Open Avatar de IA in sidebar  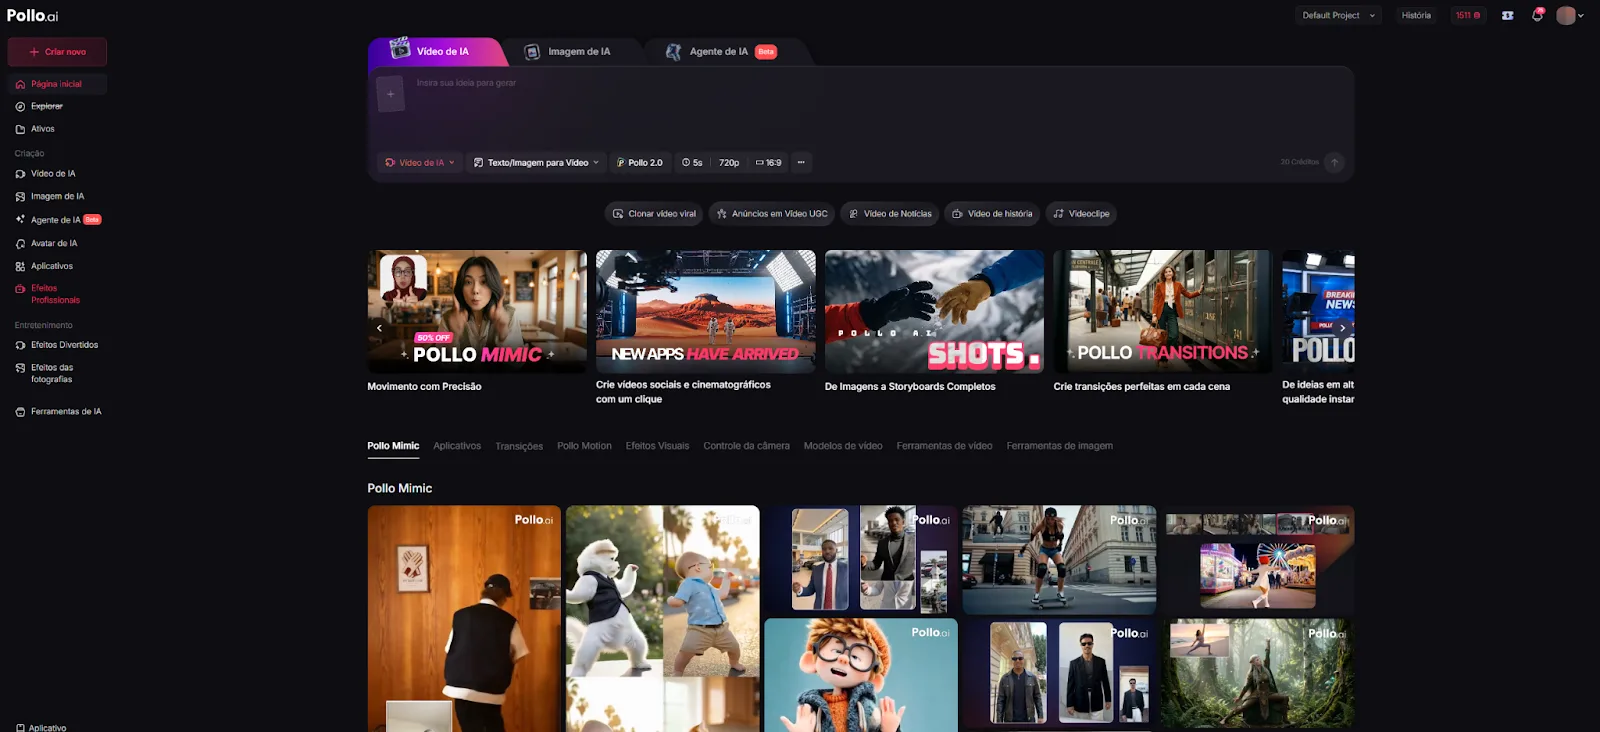click(53, 243)
